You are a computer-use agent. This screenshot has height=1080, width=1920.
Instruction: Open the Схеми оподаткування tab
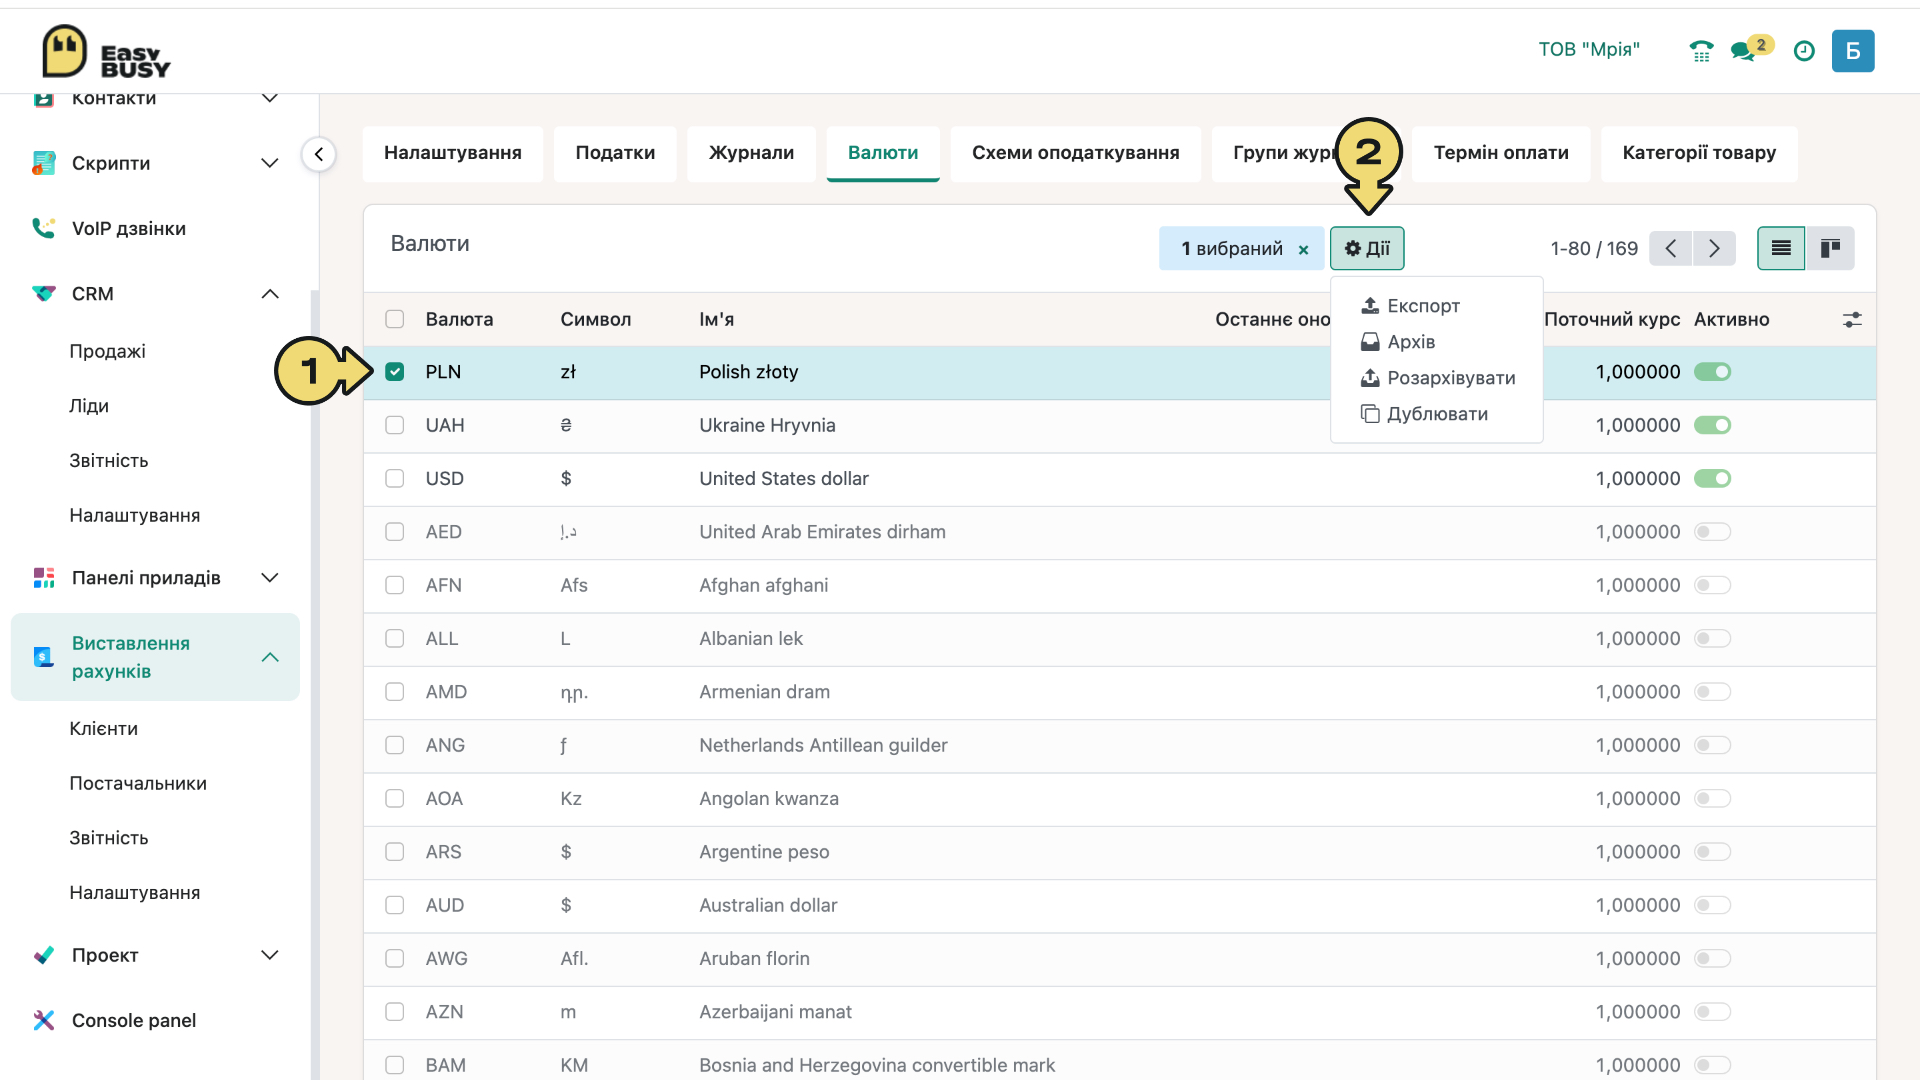pos(1075,153)
